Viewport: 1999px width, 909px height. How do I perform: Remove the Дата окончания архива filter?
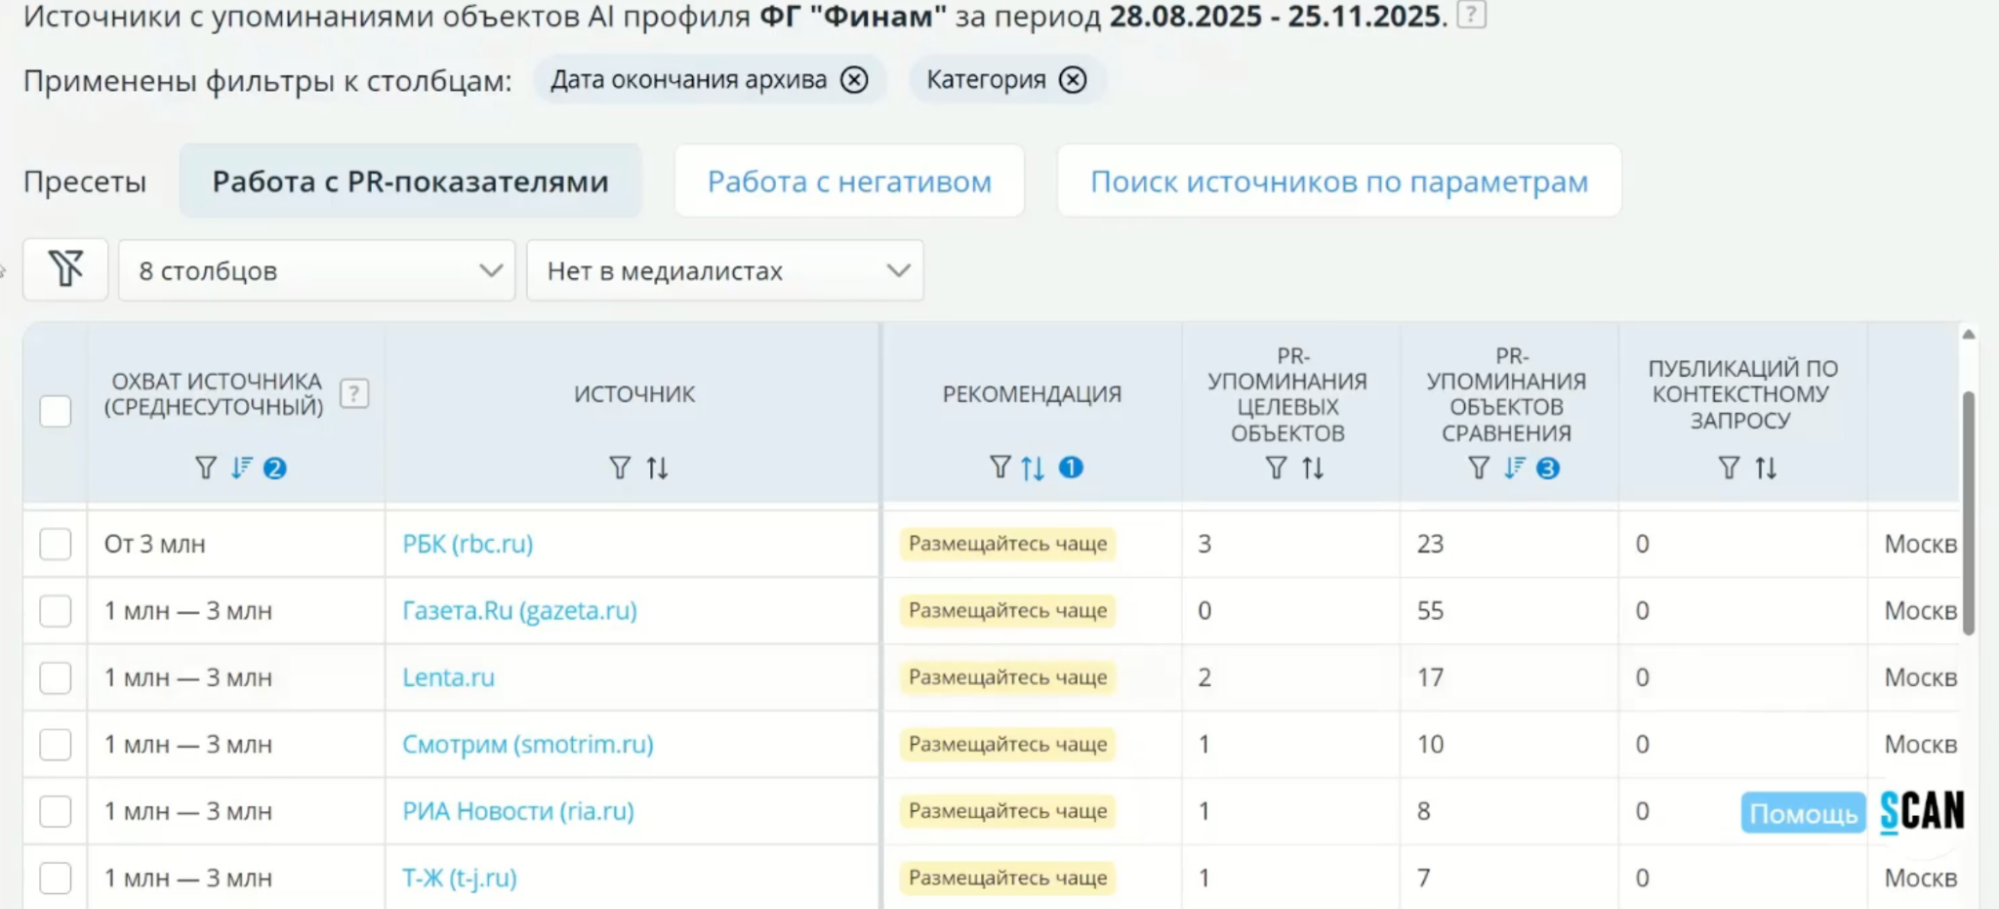852,79
